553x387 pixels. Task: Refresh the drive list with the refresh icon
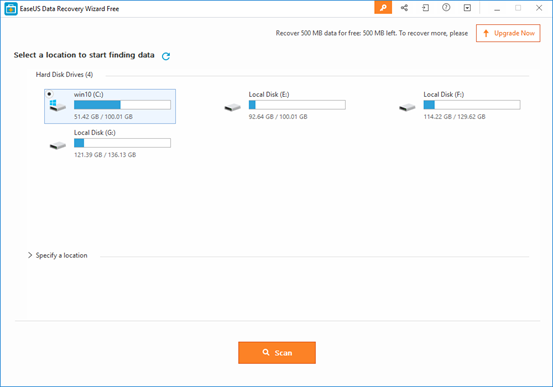pyautogui.click(x=166, y=56)
